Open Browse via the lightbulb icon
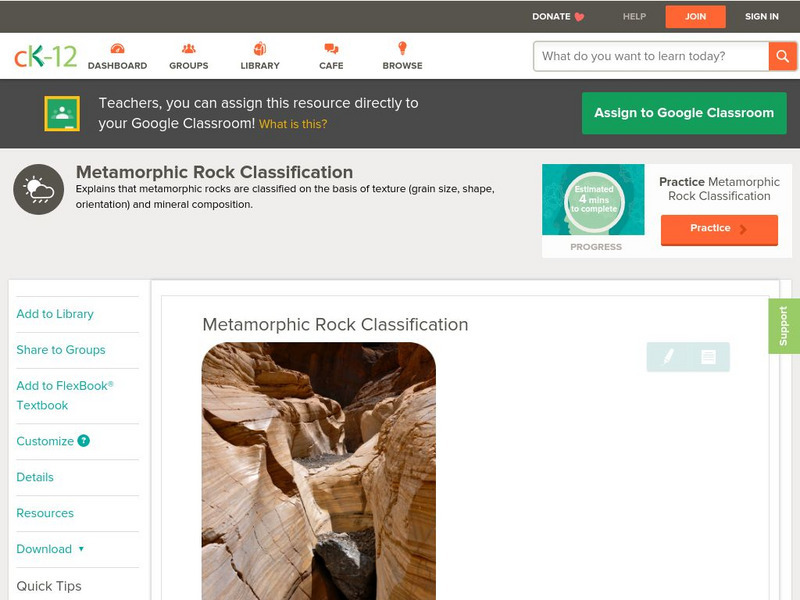 coord(402,48)
